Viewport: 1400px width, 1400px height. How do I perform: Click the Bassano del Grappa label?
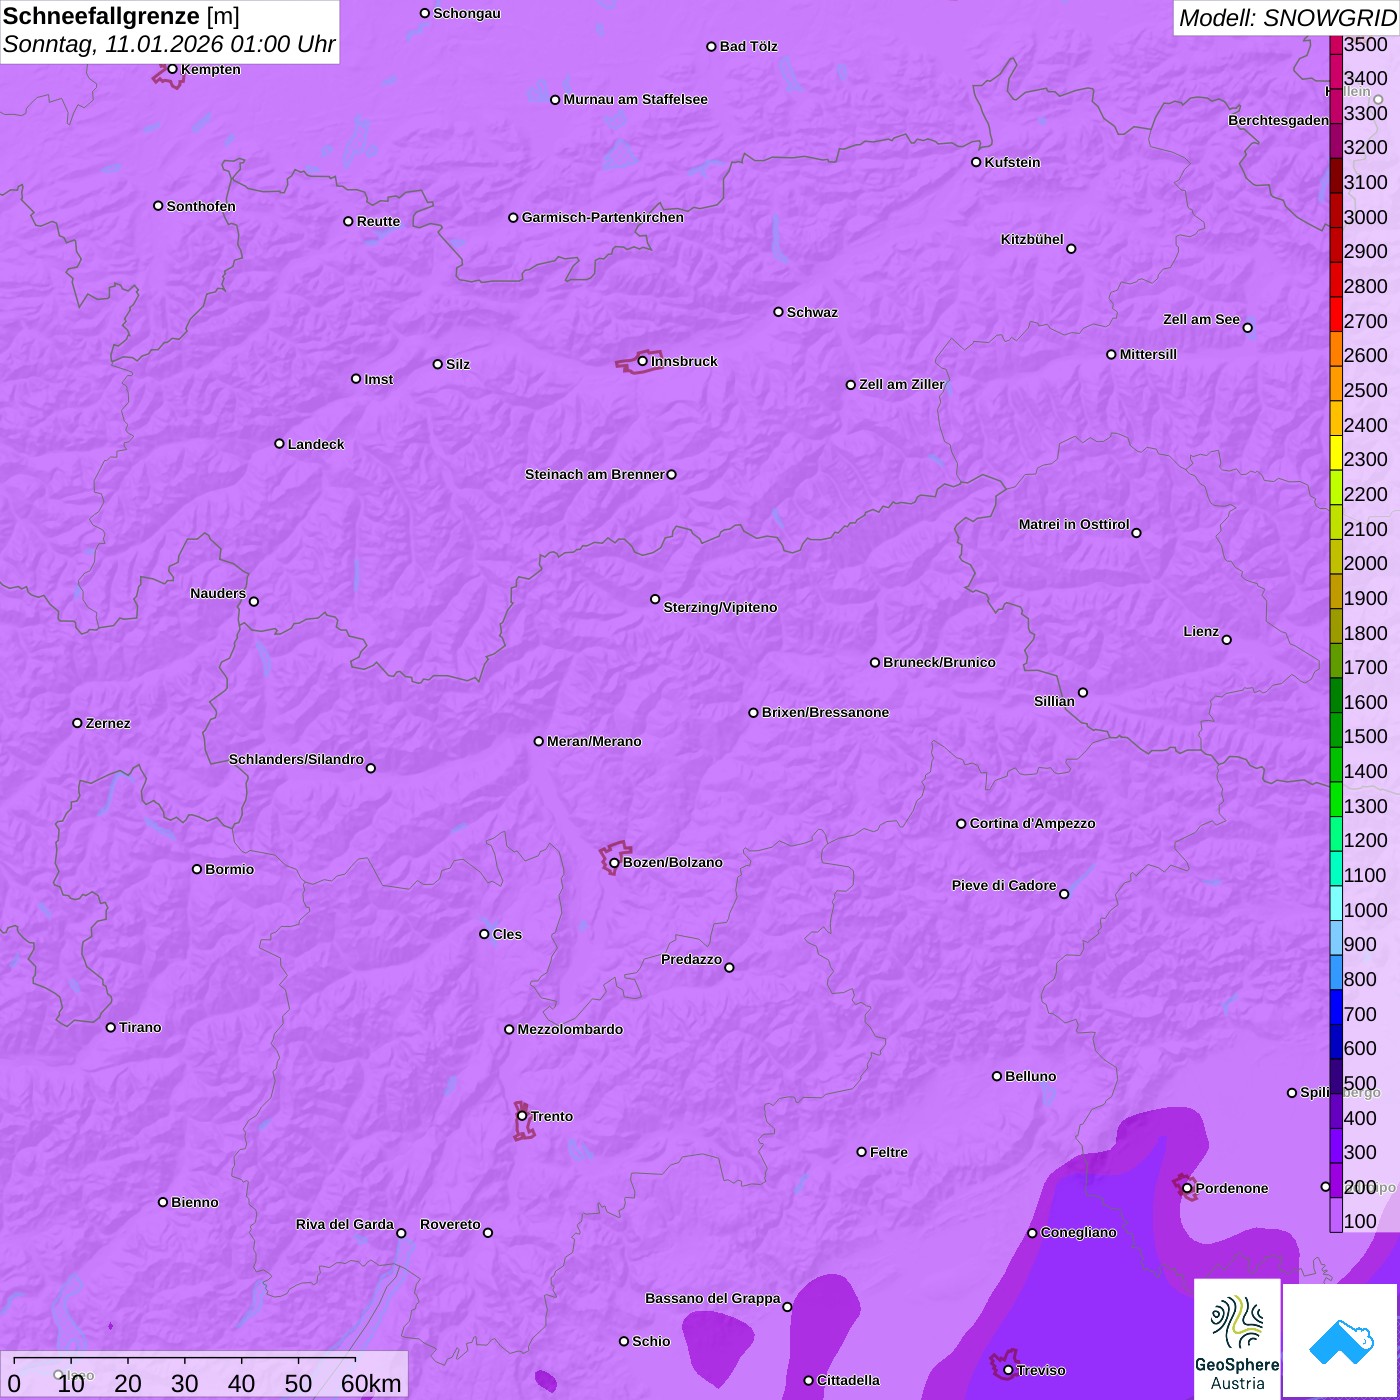click(713, 1298)
